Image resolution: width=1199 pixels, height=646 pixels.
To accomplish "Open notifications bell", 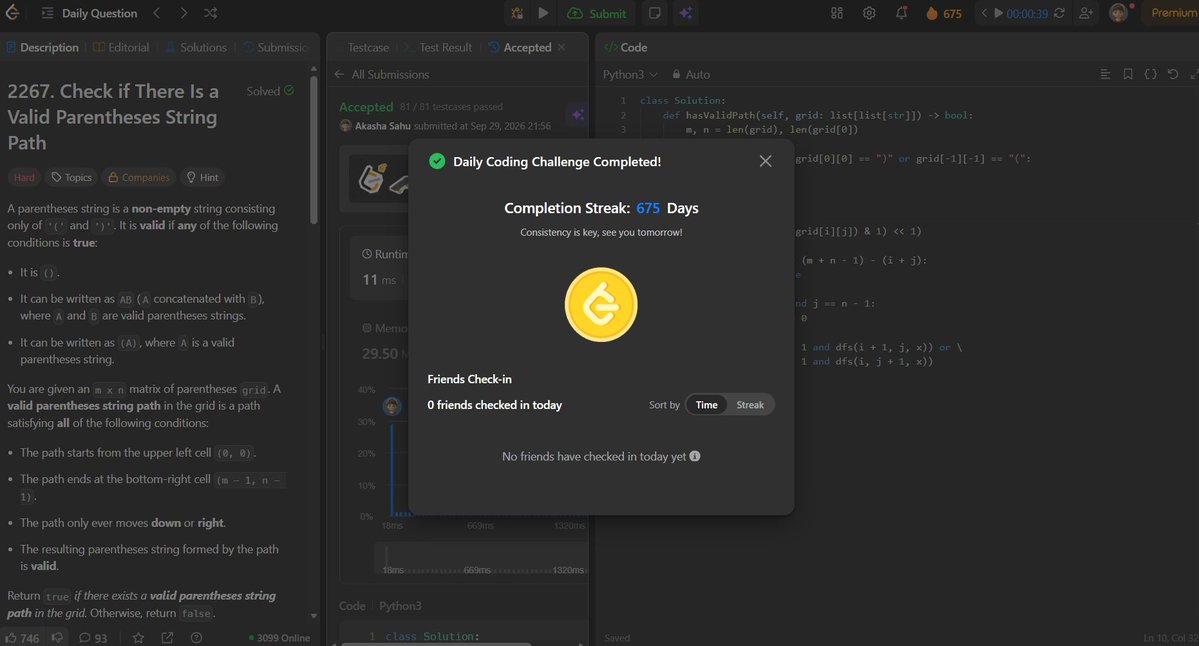I will click(902, 13).
